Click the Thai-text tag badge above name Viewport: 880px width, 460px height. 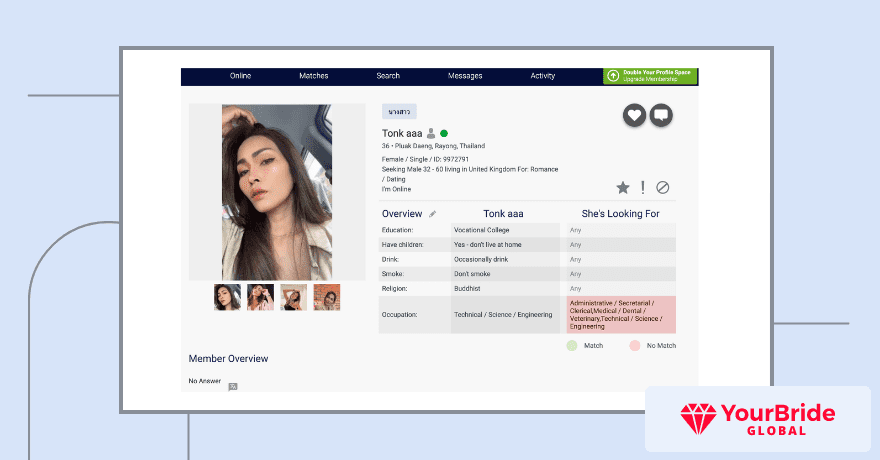[399, 112]
